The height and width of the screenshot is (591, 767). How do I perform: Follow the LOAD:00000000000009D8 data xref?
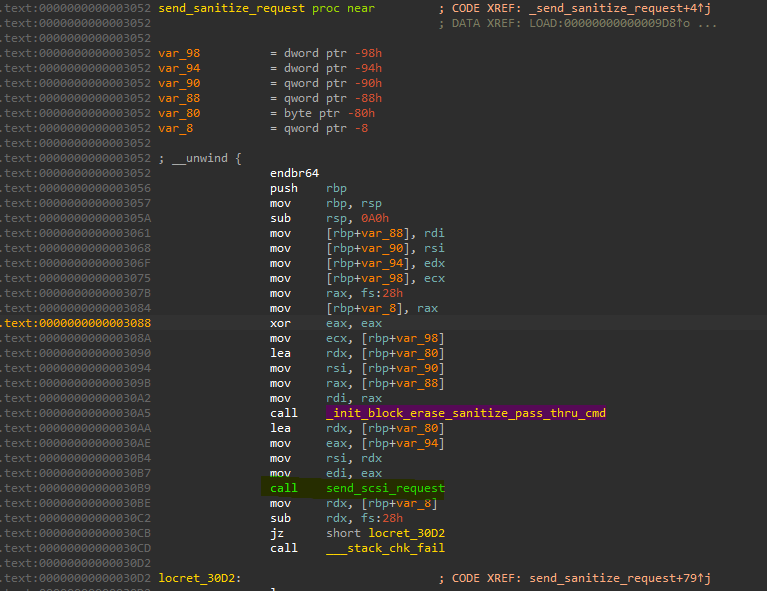click(609, 23)
